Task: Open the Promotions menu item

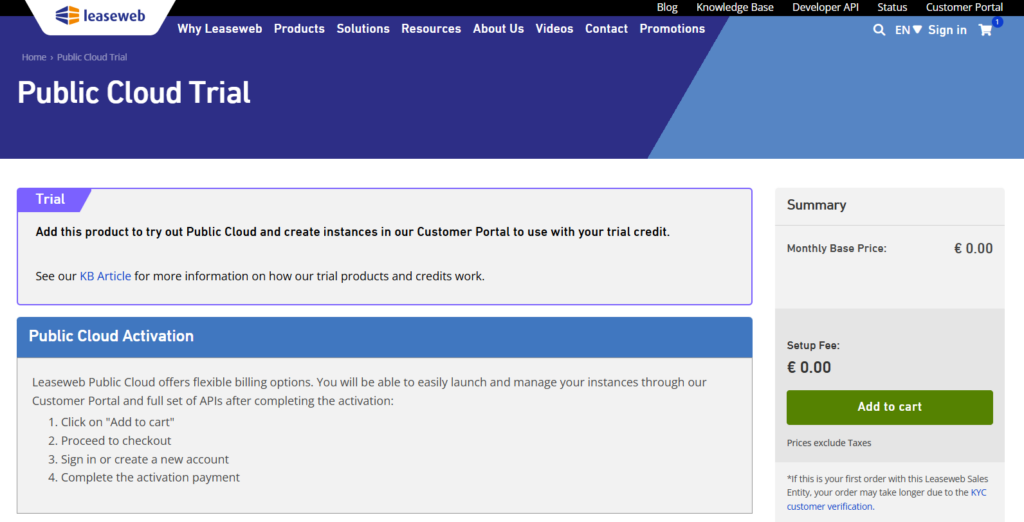Action: (672, 29)
